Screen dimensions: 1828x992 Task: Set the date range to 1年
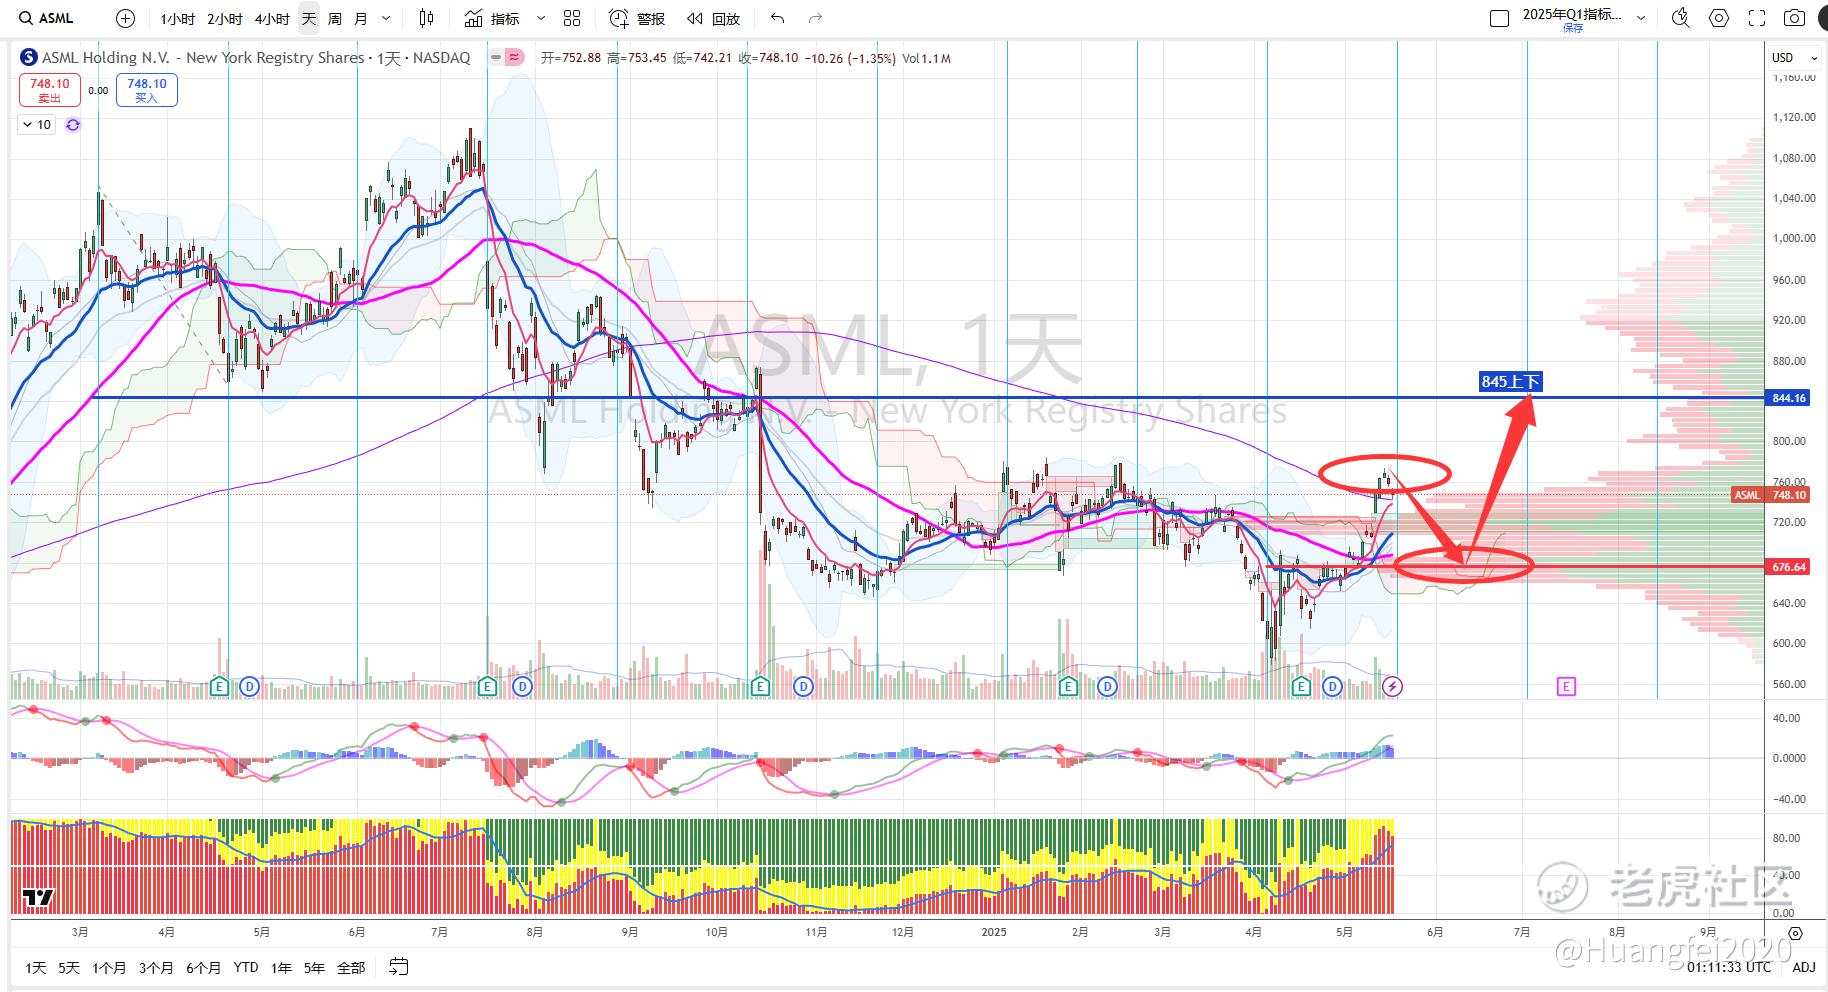point(282,967)
